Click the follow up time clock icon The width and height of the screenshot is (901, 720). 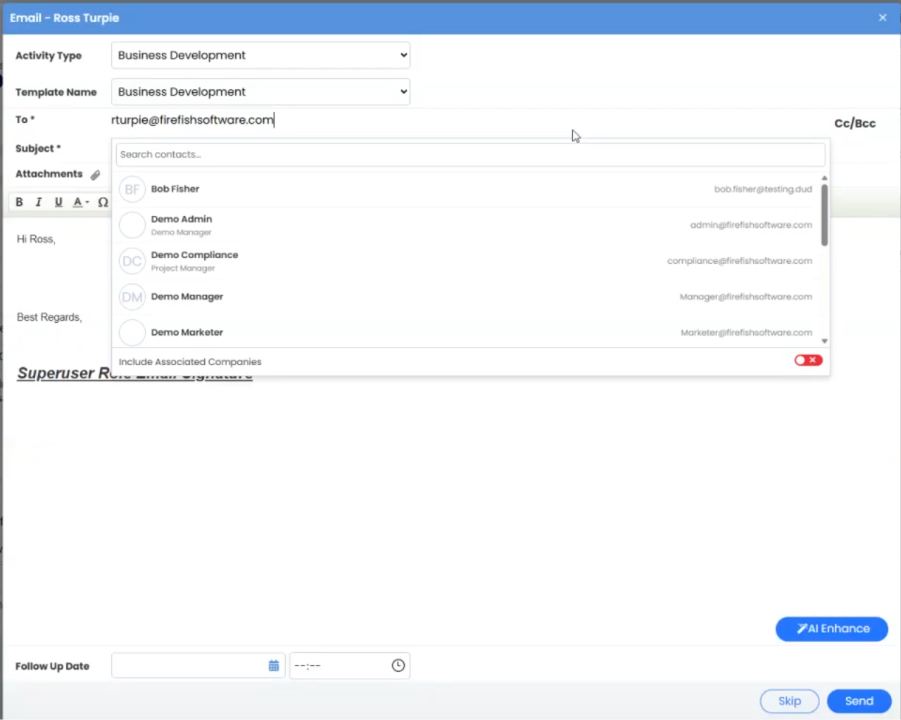[398, 666]
